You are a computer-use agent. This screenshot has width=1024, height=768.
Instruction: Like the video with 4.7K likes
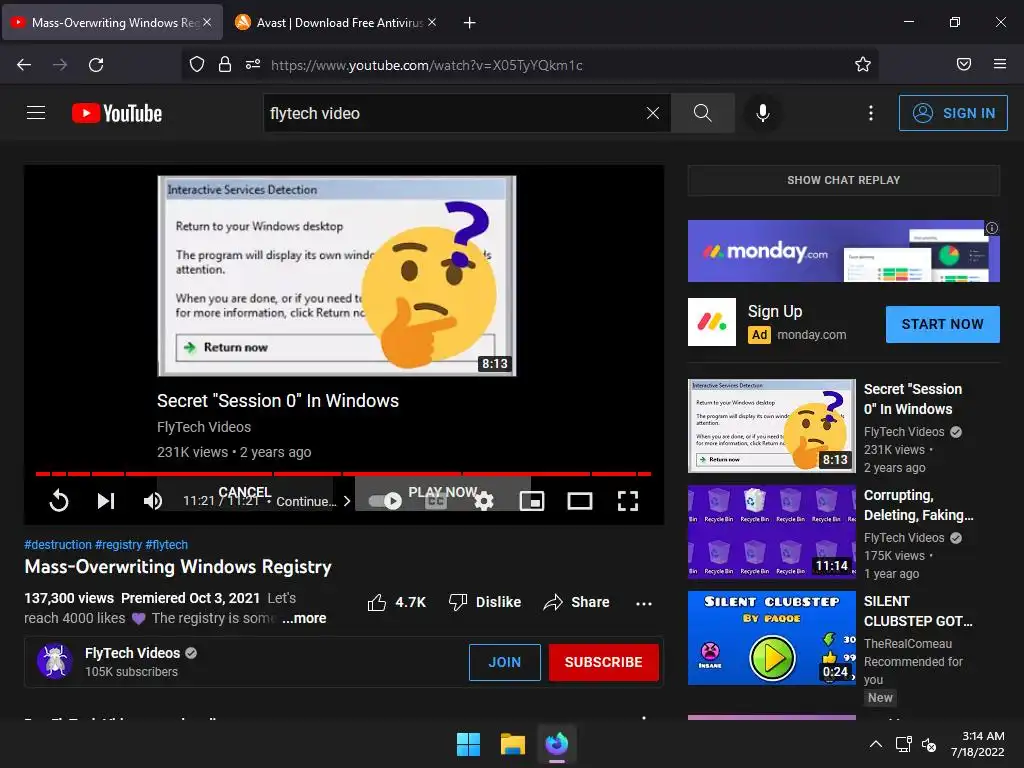(397, 602)
